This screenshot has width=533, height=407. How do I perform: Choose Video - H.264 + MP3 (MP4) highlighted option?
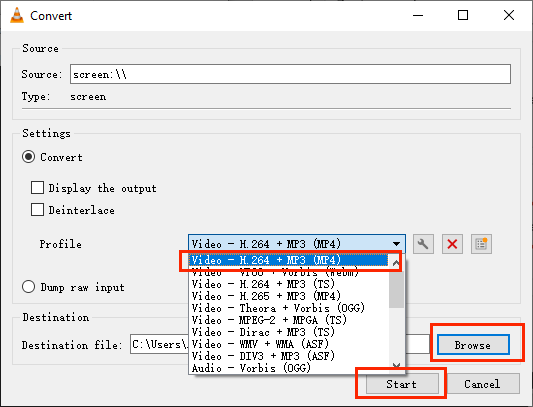tap(288, 260)
